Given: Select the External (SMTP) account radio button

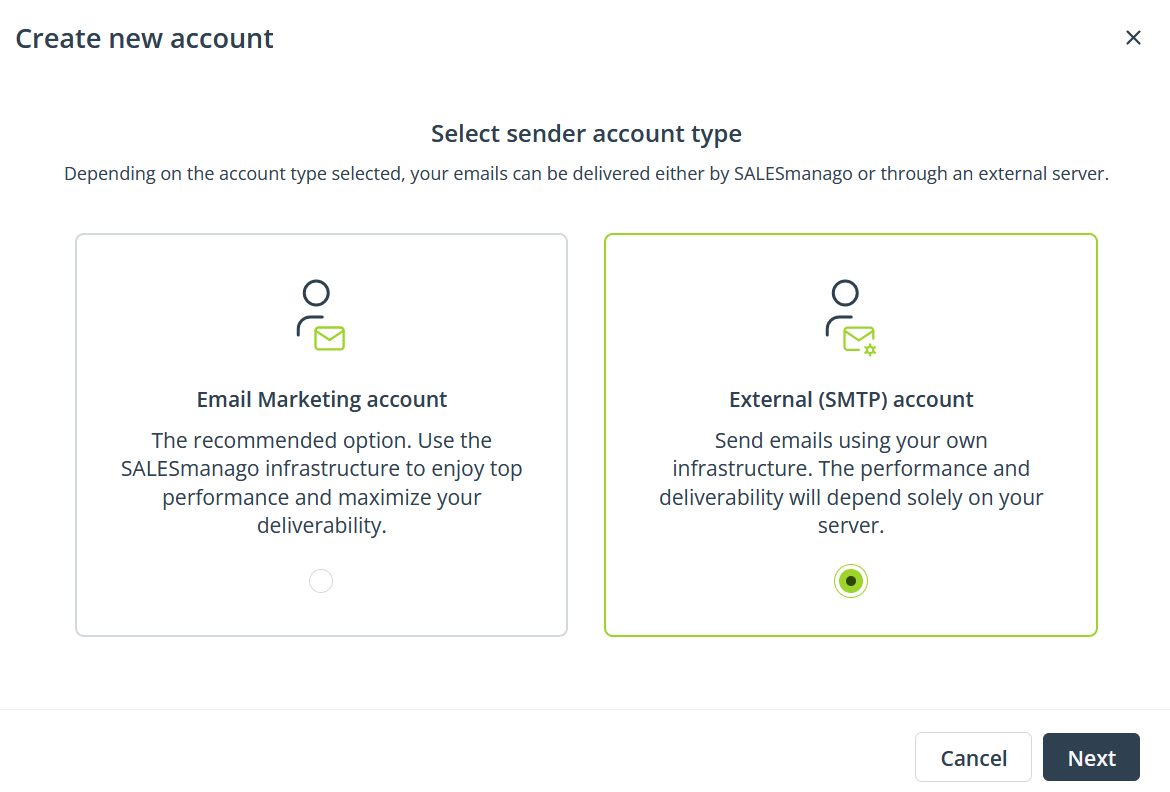Looking at the screenshot, I should 851,581.
